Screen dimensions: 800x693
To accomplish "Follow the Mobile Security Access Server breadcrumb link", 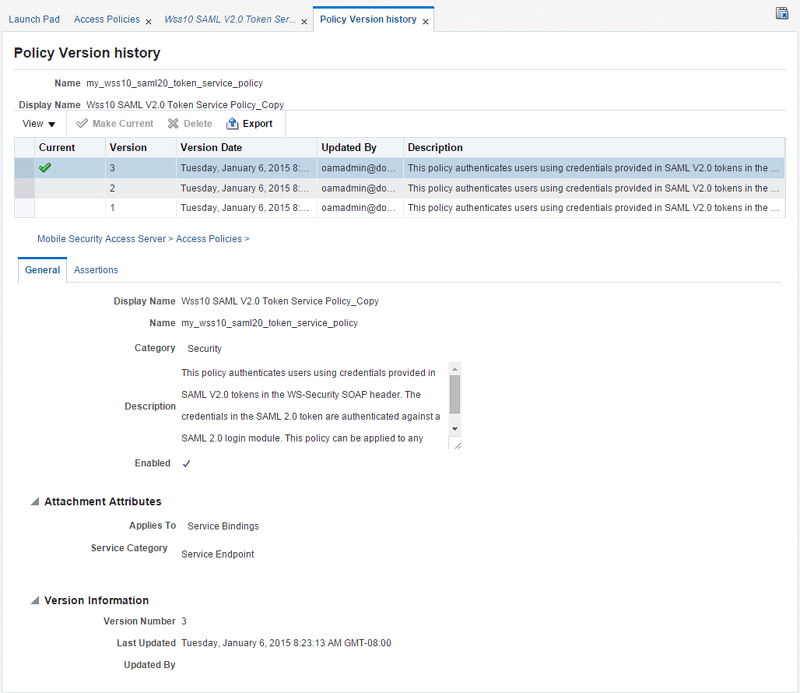I will (x=102, y=239).
